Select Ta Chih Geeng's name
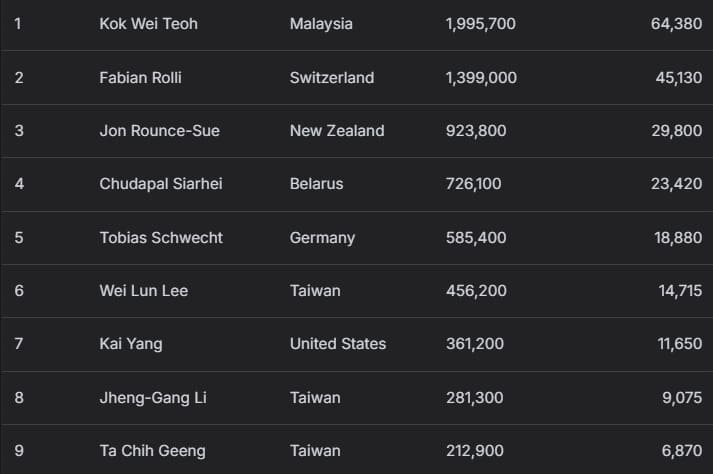 152,451
